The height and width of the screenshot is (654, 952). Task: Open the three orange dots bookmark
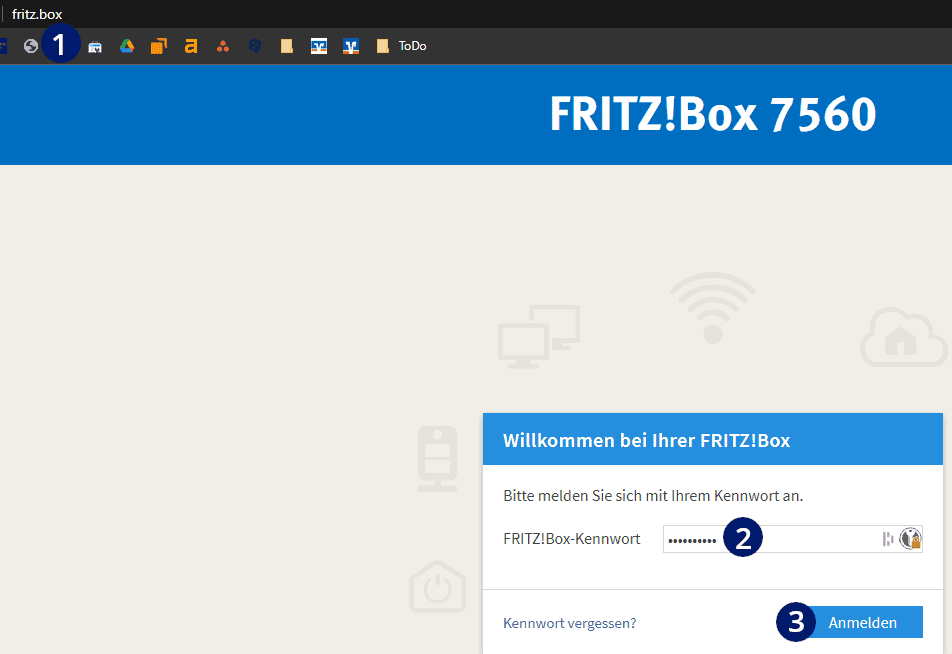coord(223,46)
